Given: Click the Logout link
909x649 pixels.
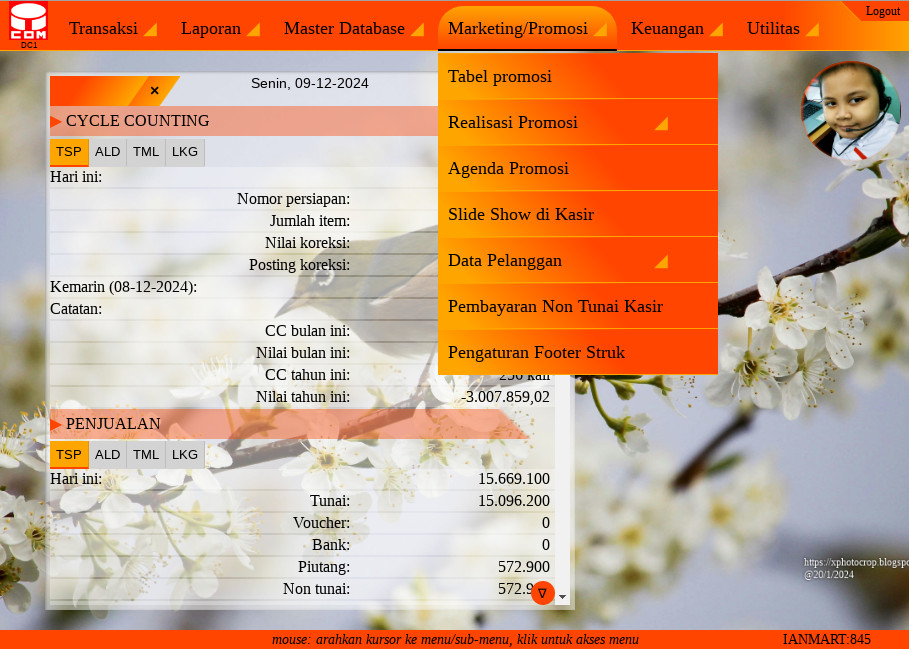Looking at the screenshot, I should tap(882, 11).
